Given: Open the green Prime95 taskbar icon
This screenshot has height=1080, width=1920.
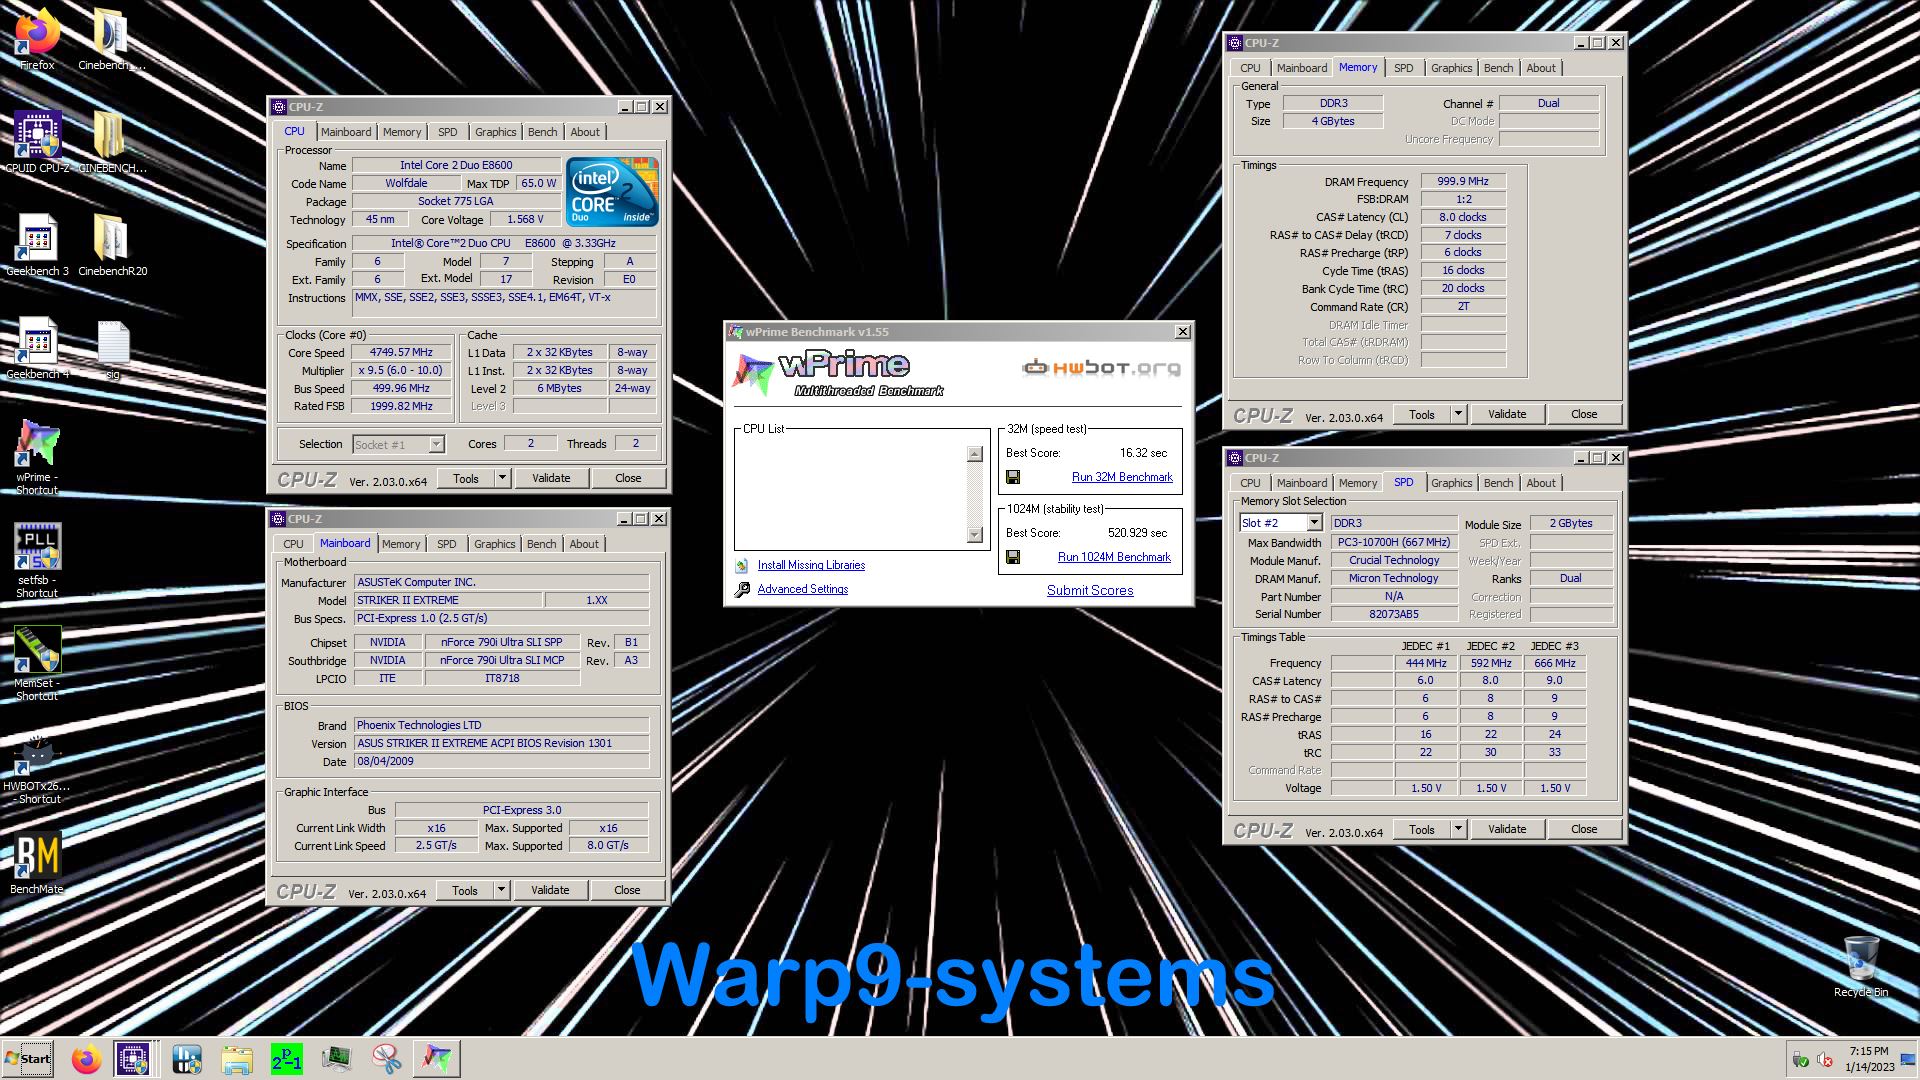Looking at the screenshot, I should coord(287,1059).
